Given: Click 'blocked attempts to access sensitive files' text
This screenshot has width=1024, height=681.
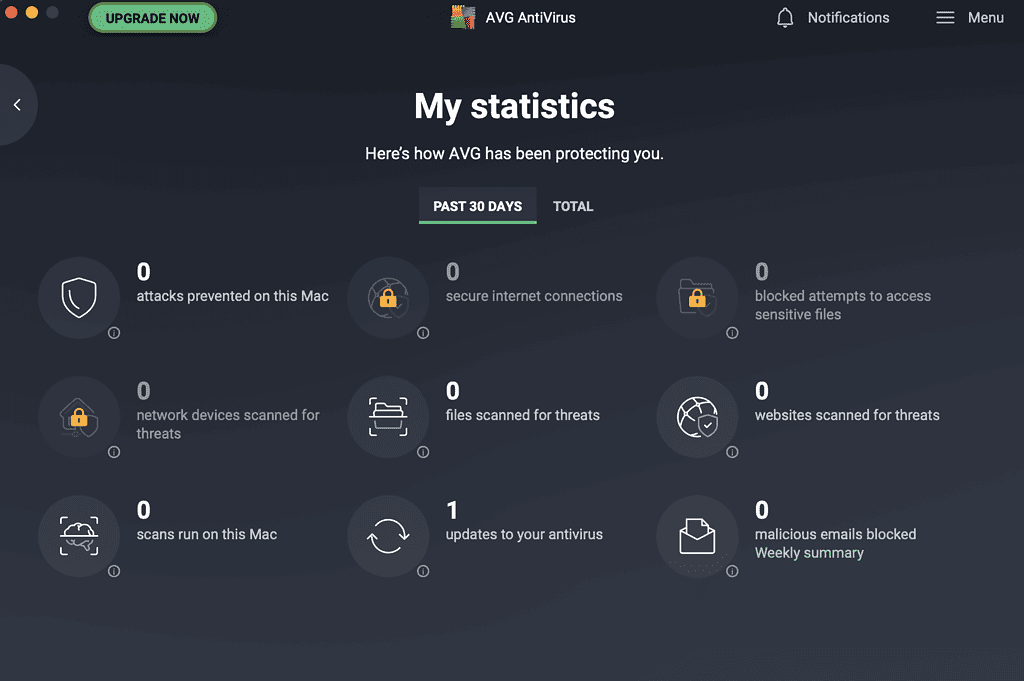Looking at the screenshot, I should (x=843, y=305).
